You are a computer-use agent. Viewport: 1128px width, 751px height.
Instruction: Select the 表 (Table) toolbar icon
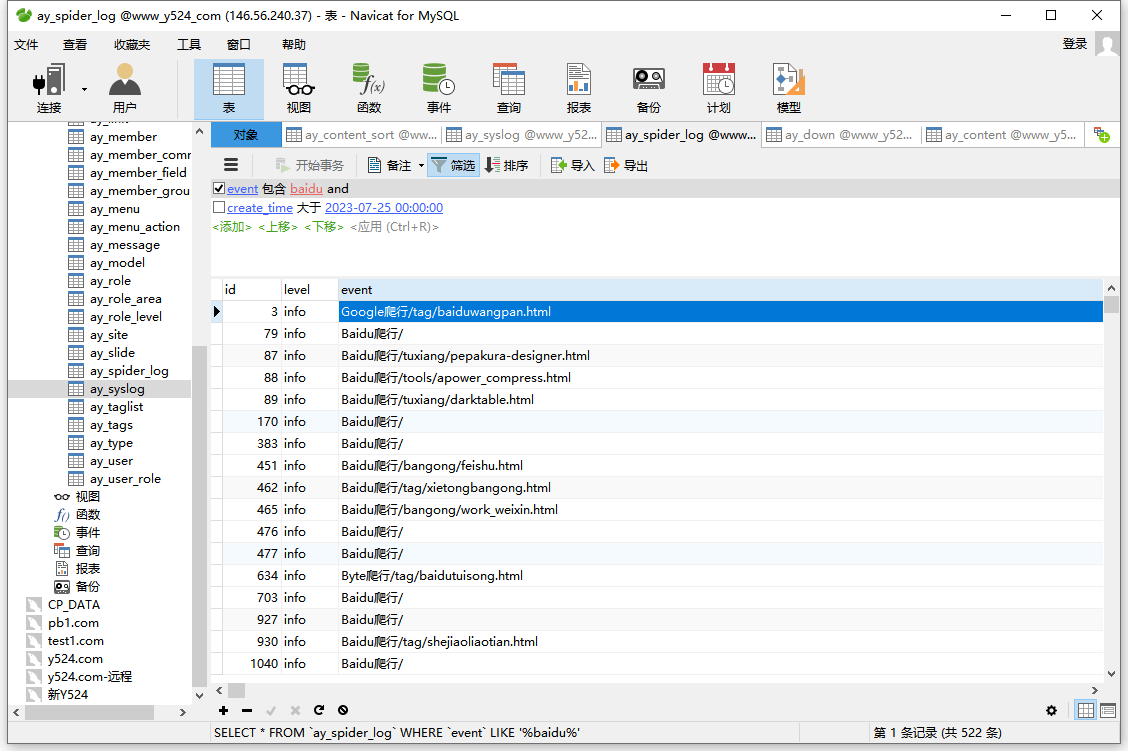click(229, 88)
